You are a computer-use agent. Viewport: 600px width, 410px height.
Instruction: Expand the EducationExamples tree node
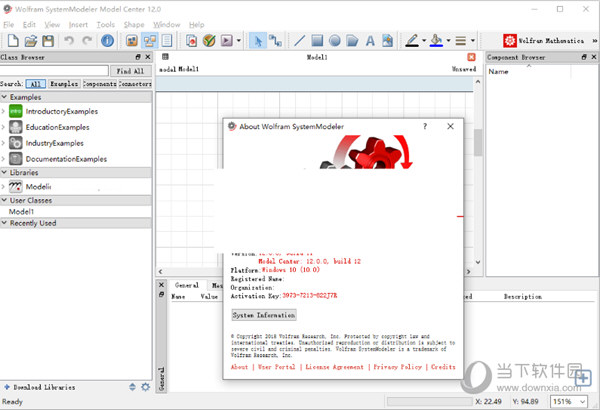(3, 127)
